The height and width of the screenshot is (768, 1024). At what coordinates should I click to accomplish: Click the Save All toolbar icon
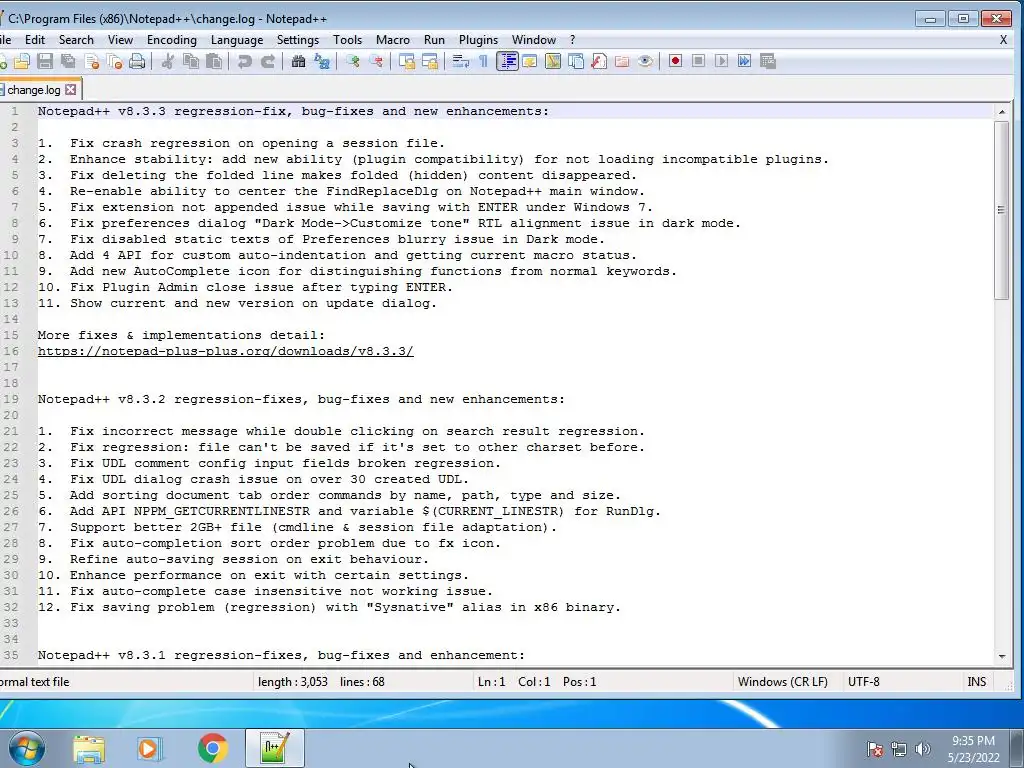(68, 61)
